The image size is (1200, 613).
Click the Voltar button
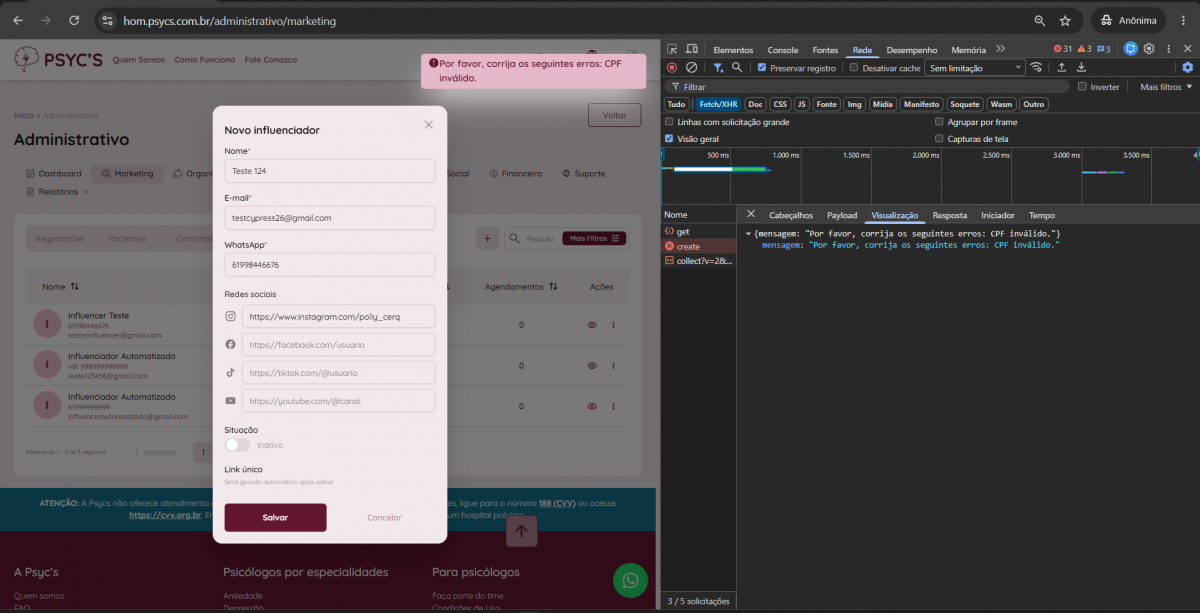(x=614, y=115)
